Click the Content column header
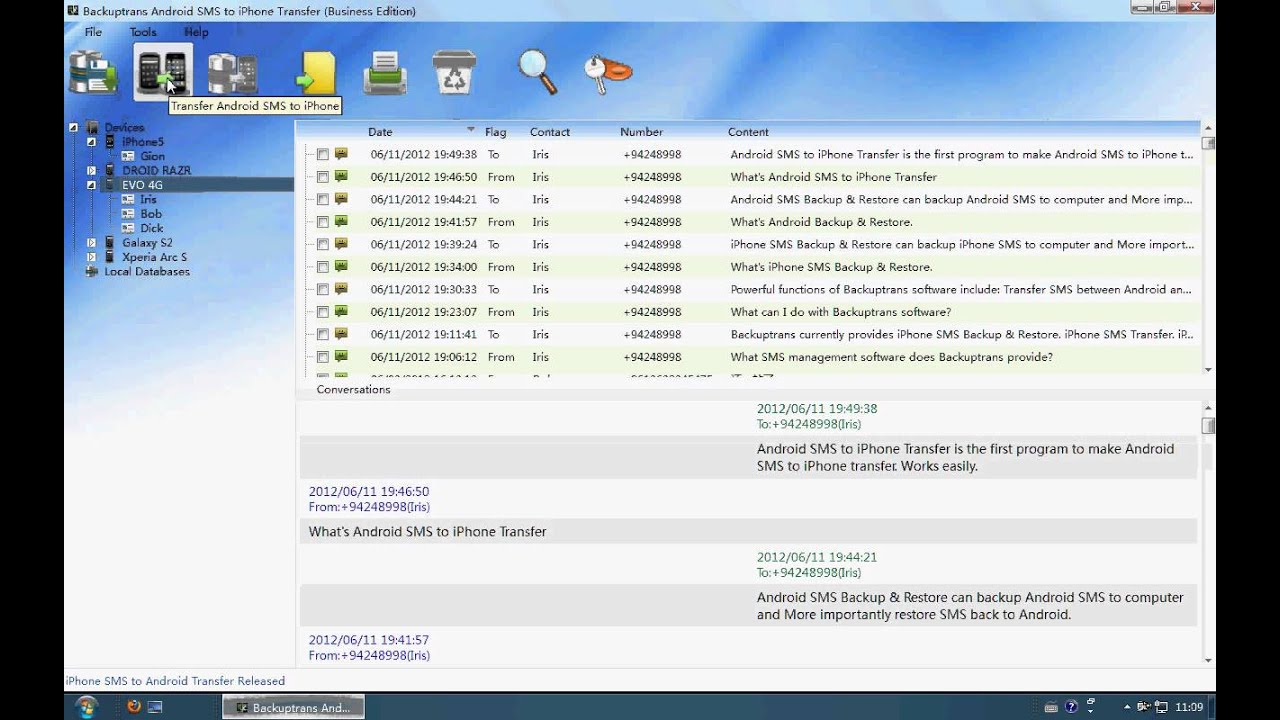The image size is (1280, 720). pos(748,132)
